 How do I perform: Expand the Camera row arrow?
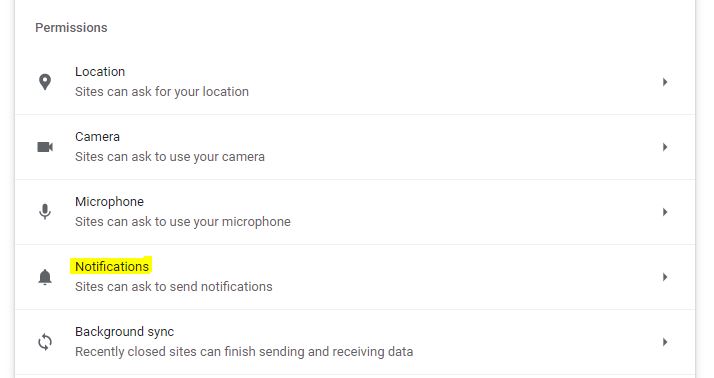(665, 147)
